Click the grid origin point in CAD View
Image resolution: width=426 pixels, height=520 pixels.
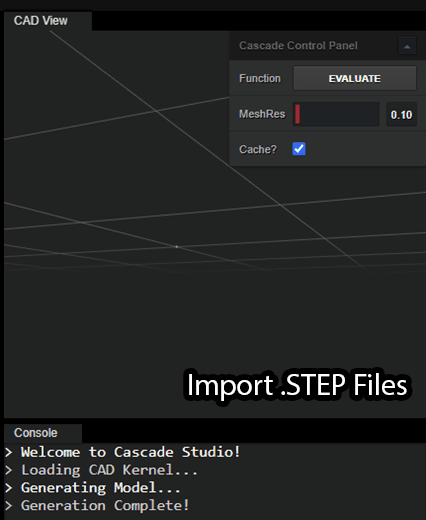[x=177, y=247]
